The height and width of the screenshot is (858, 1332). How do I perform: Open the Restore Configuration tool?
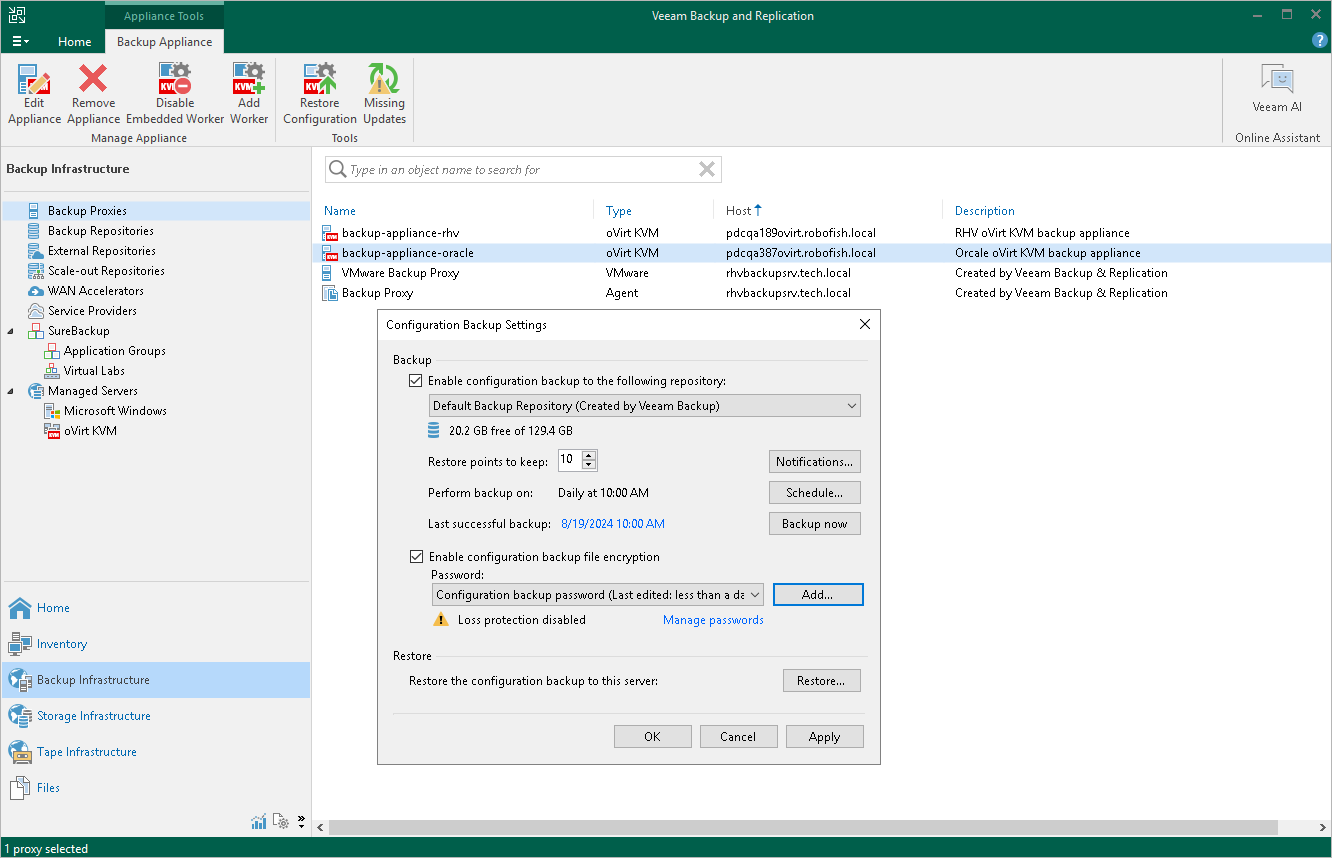[320, 94]
